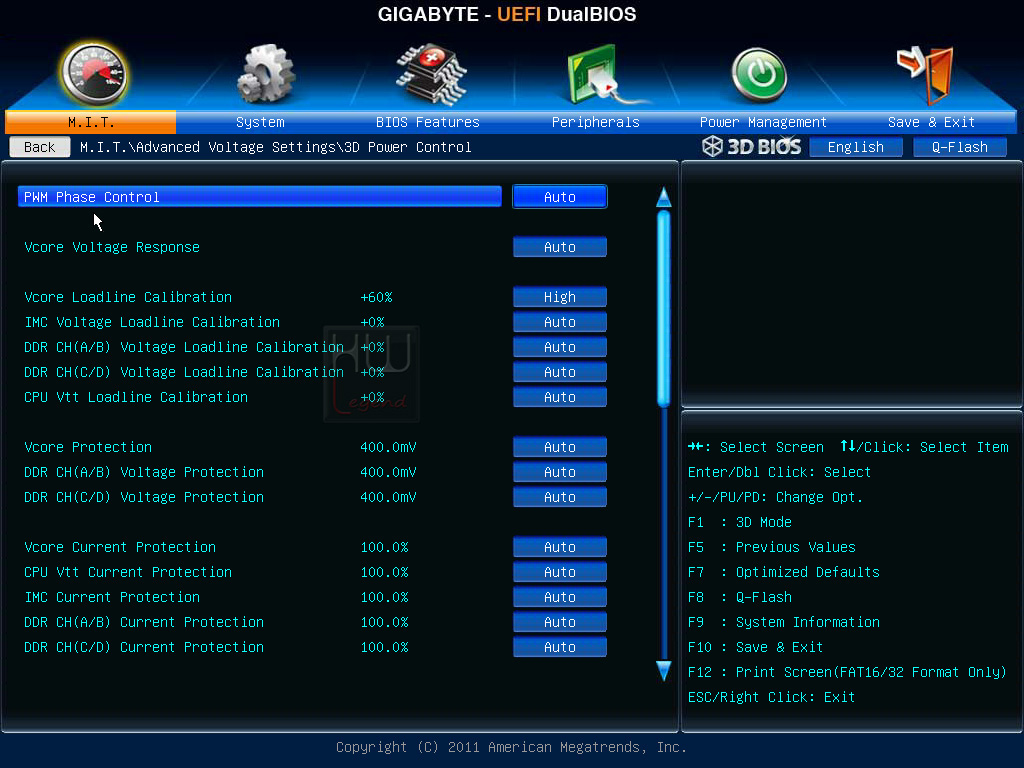1024x768 pixels.
Task: Open Vcore Voltage Response Auto option
Action: click(560, 247)
